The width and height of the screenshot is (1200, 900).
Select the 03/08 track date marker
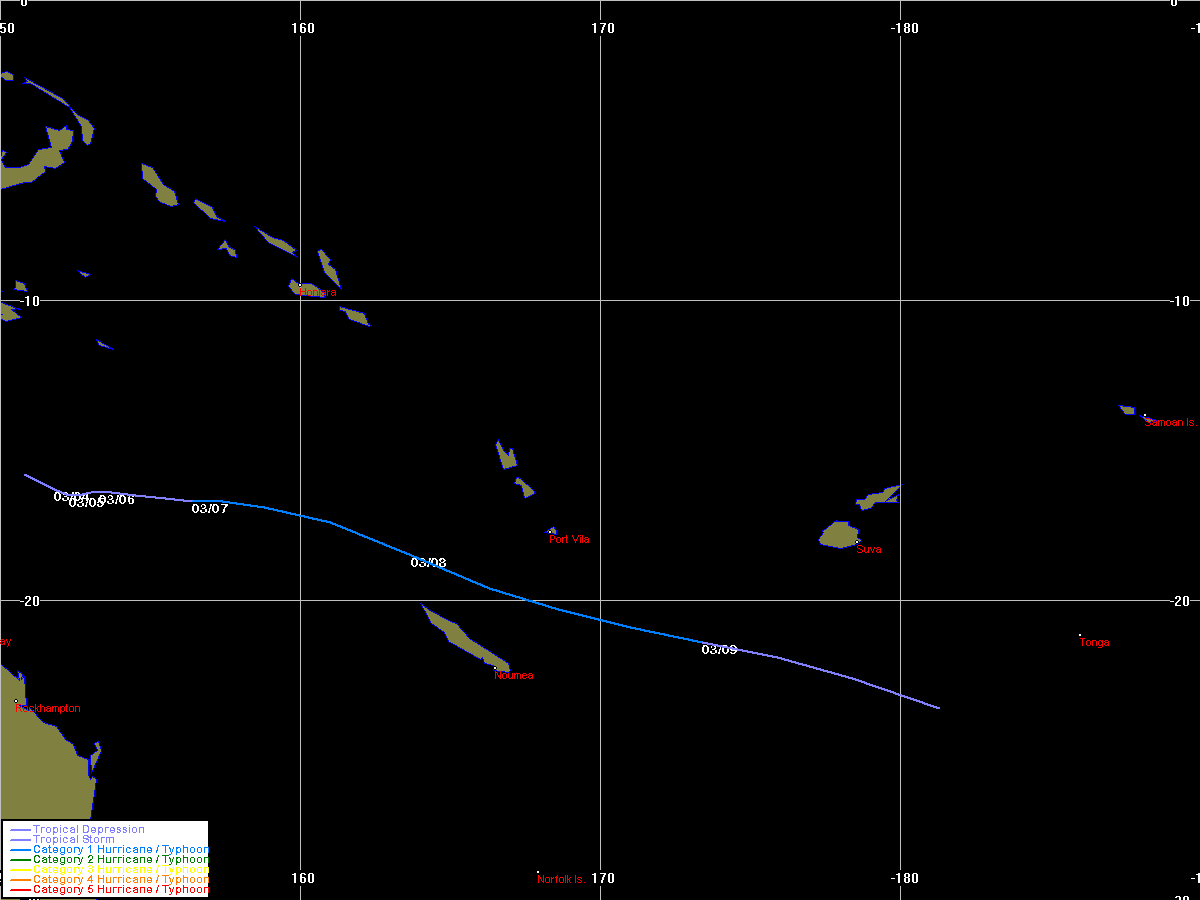click(x=428, y=563)
